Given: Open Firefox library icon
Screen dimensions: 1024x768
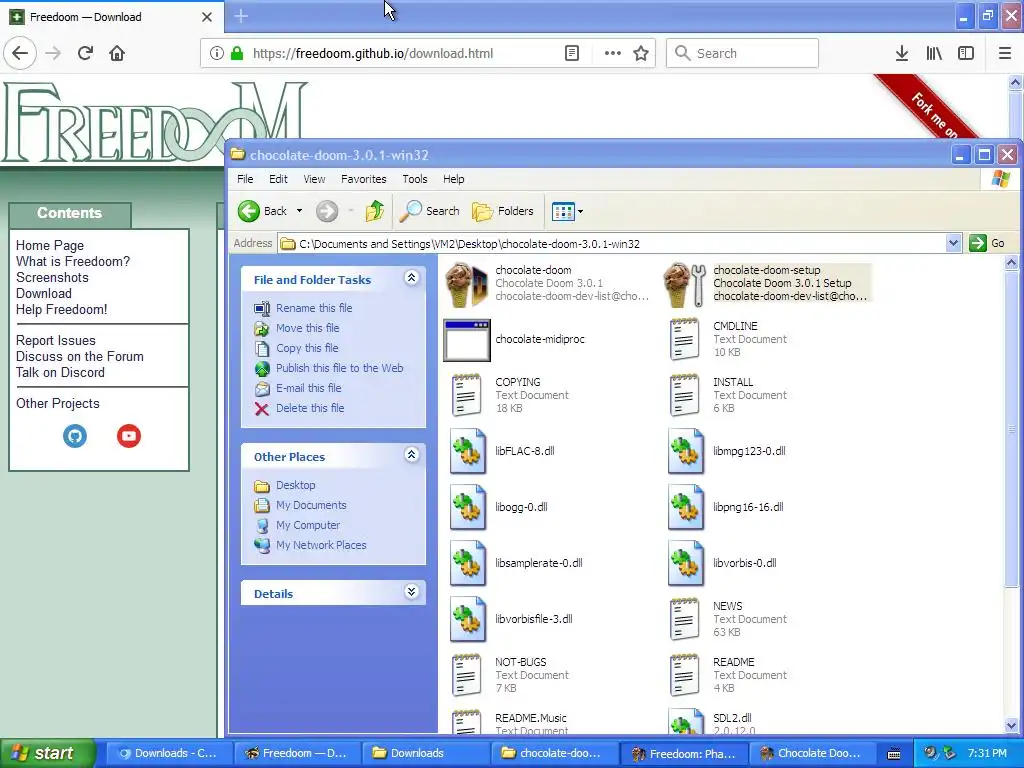Looking at the screenshot, I should click(934, 53).
